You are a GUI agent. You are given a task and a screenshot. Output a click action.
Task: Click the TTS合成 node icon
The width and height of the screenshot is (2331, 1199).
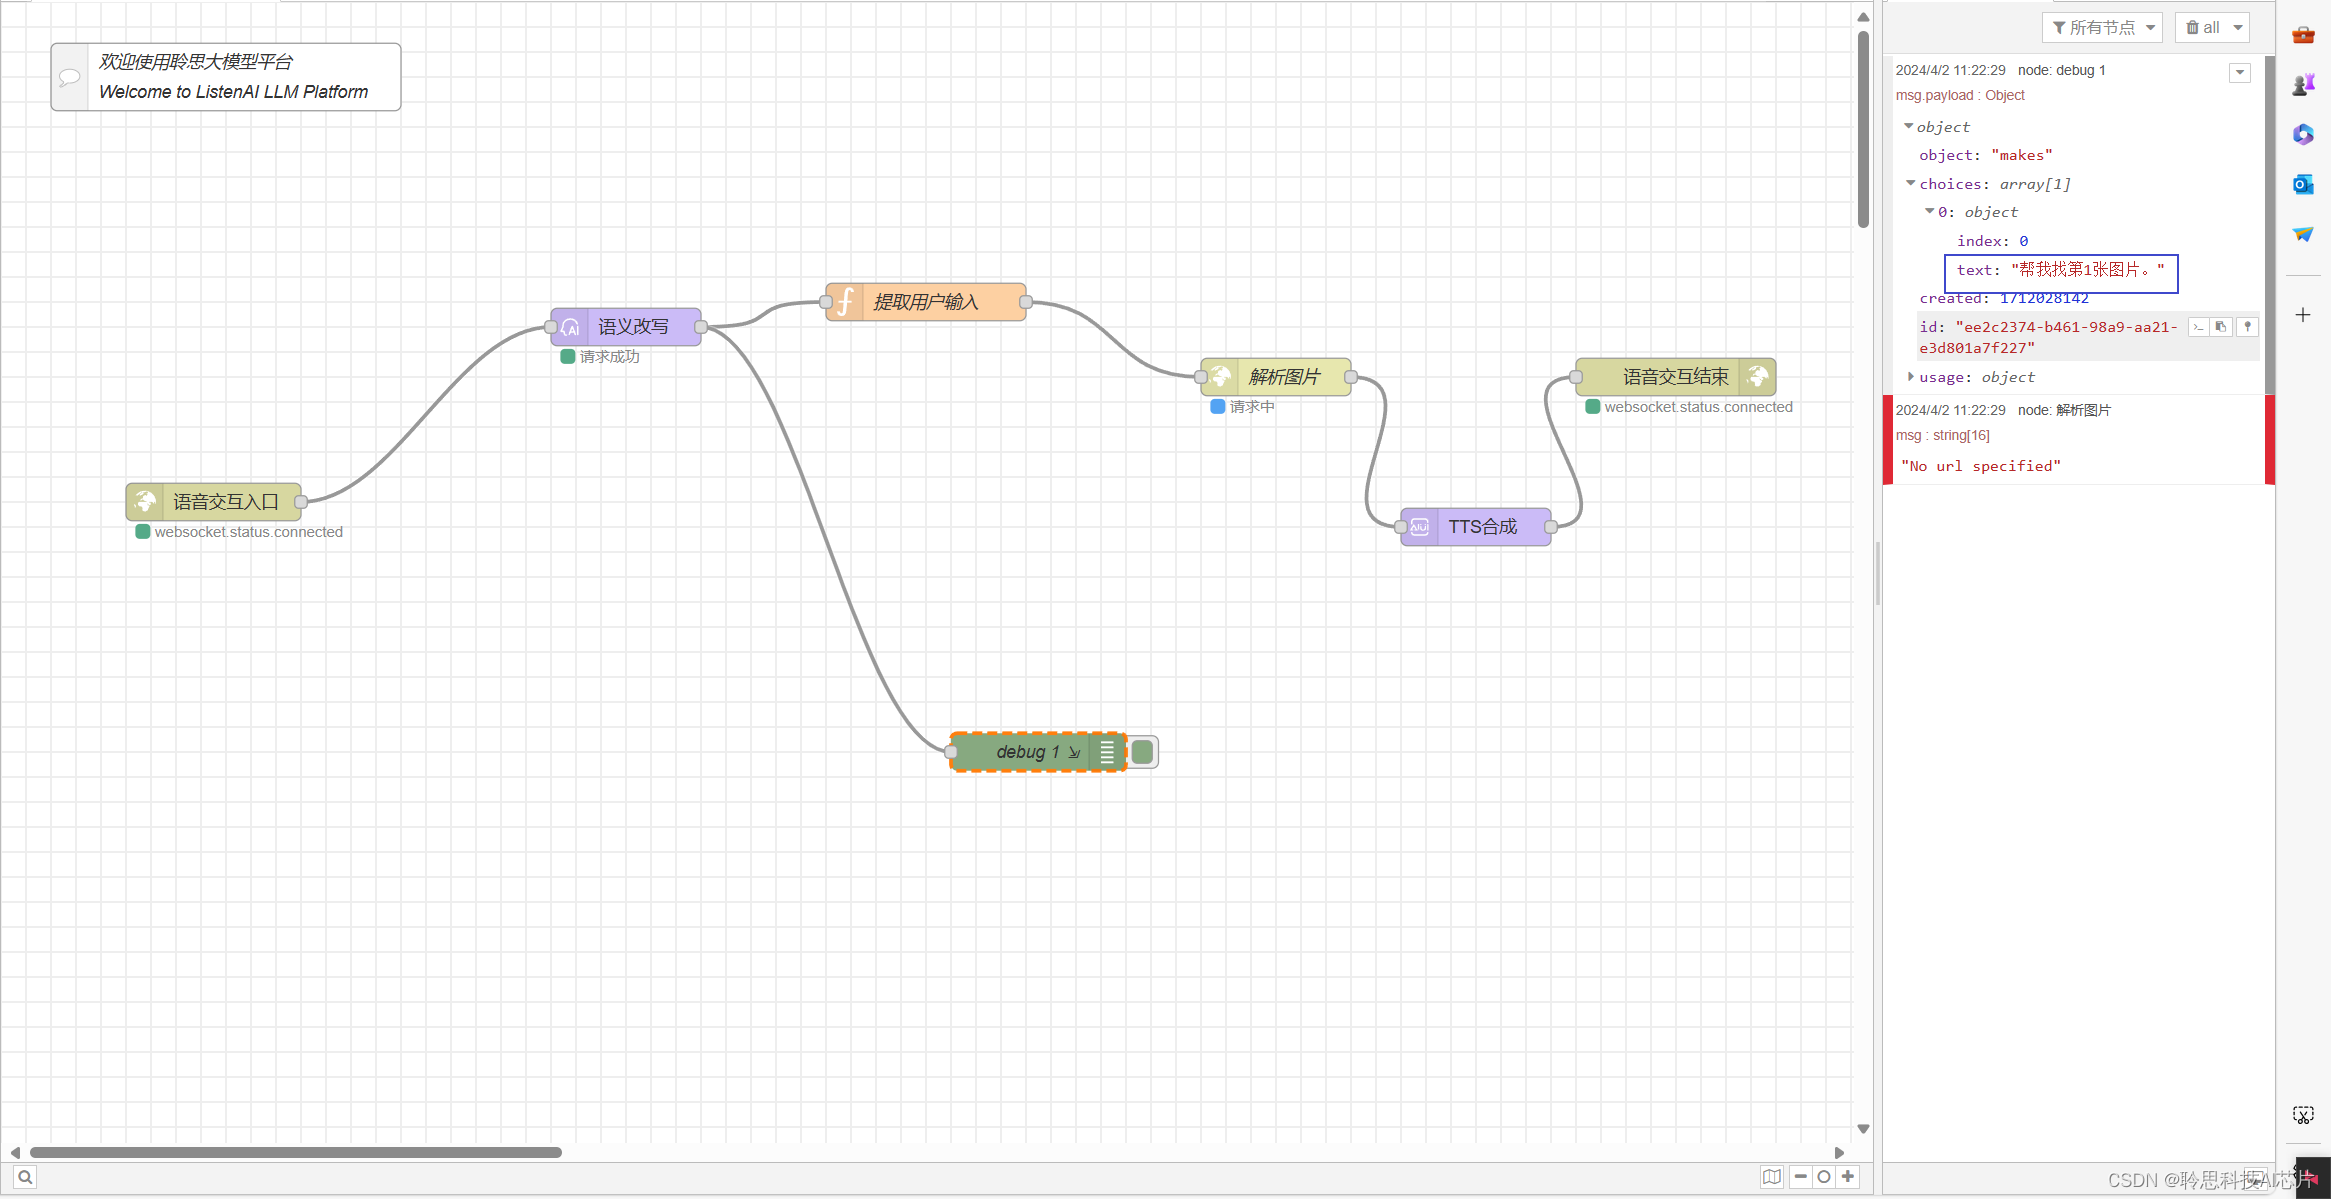(x=1419, y=527)
